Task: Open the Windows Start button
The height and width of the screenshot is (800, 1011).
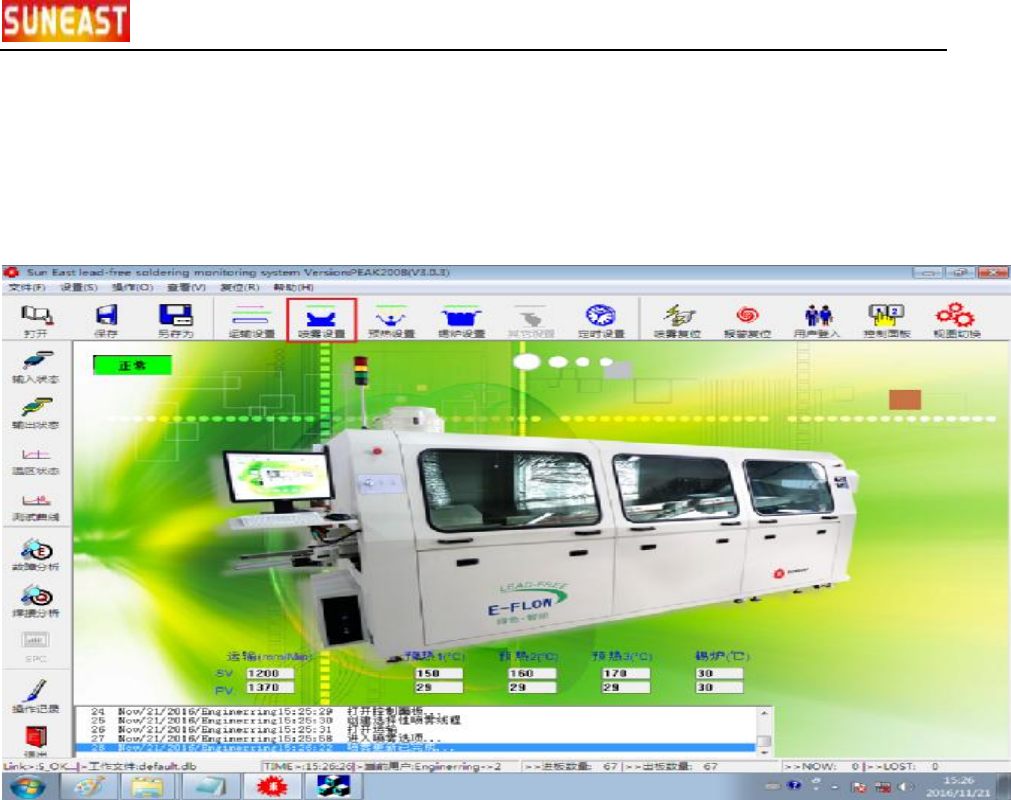Action: [27, 787]
